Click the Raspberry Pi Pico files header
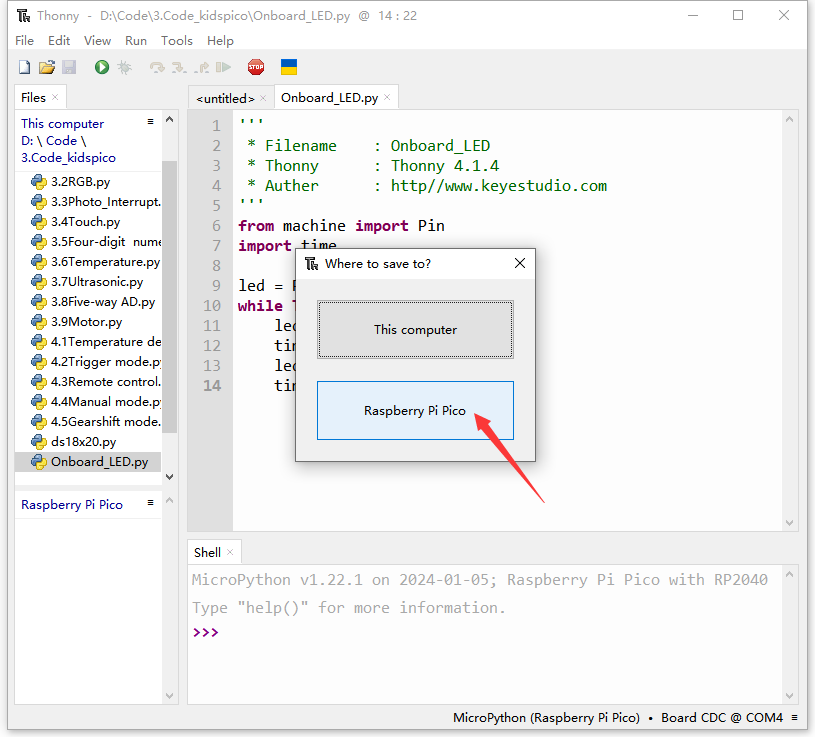The height and width of the screenshot is (737, 815). pyautogui.click(x=72, y=505)
